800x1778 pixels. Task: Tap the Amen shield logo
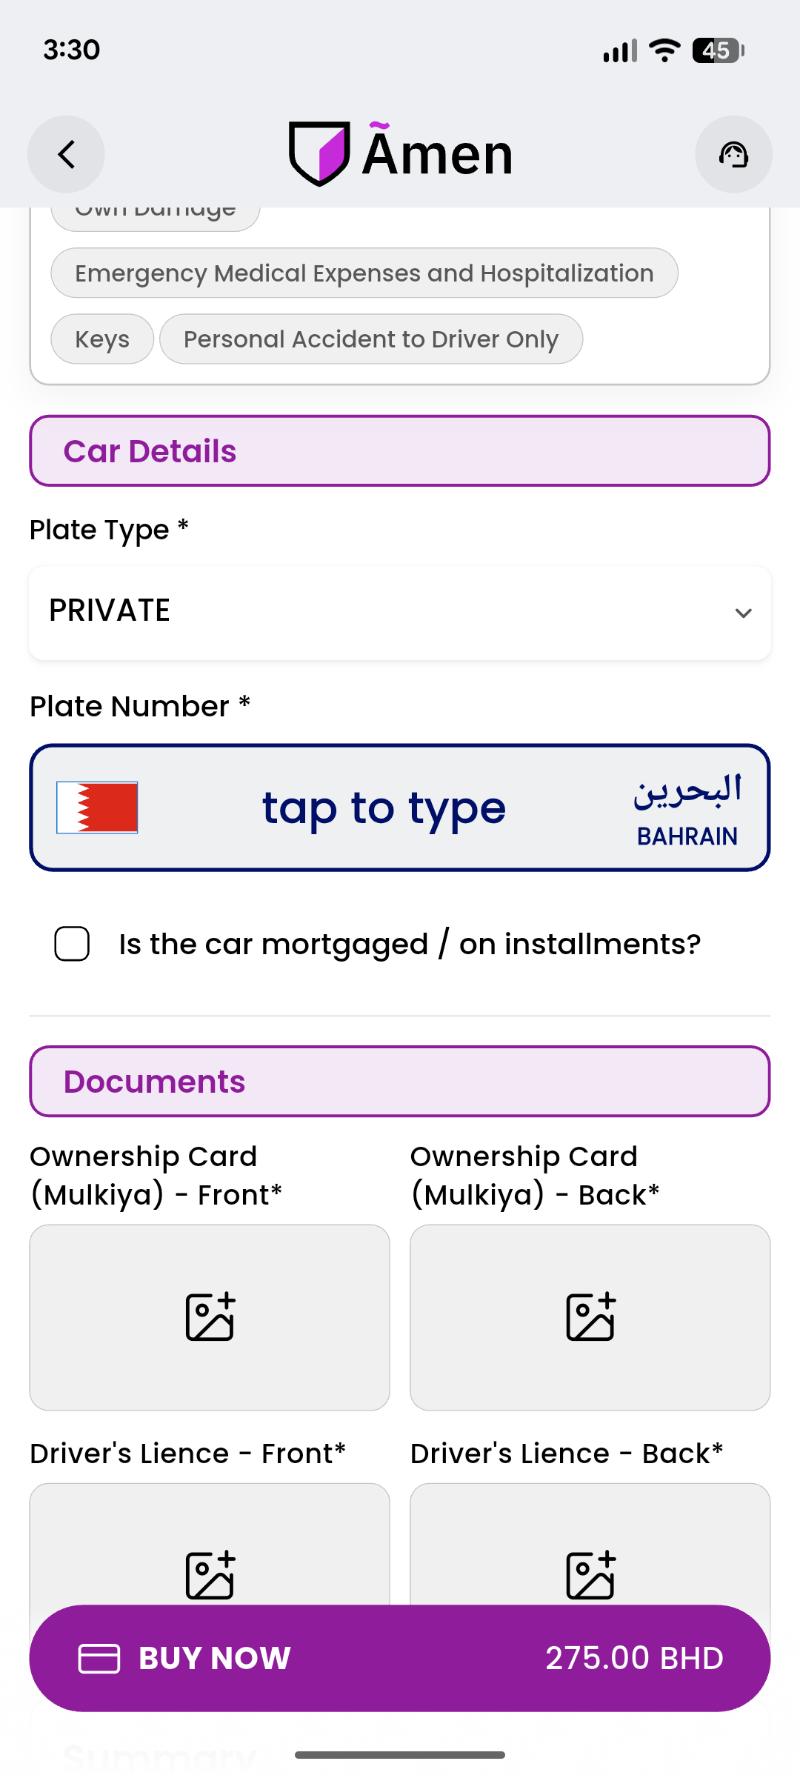(319, 154)
